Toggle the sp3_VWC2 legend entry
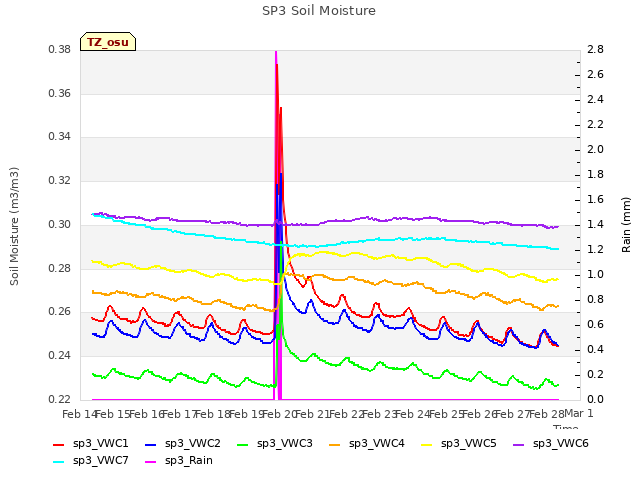640x480 pixels. coord(182,444)
